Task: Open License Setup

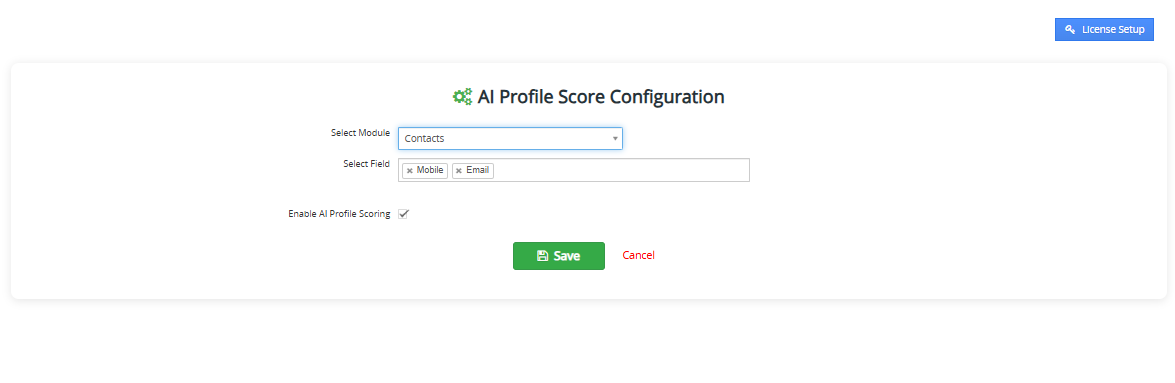Action: coord(1105,30)
